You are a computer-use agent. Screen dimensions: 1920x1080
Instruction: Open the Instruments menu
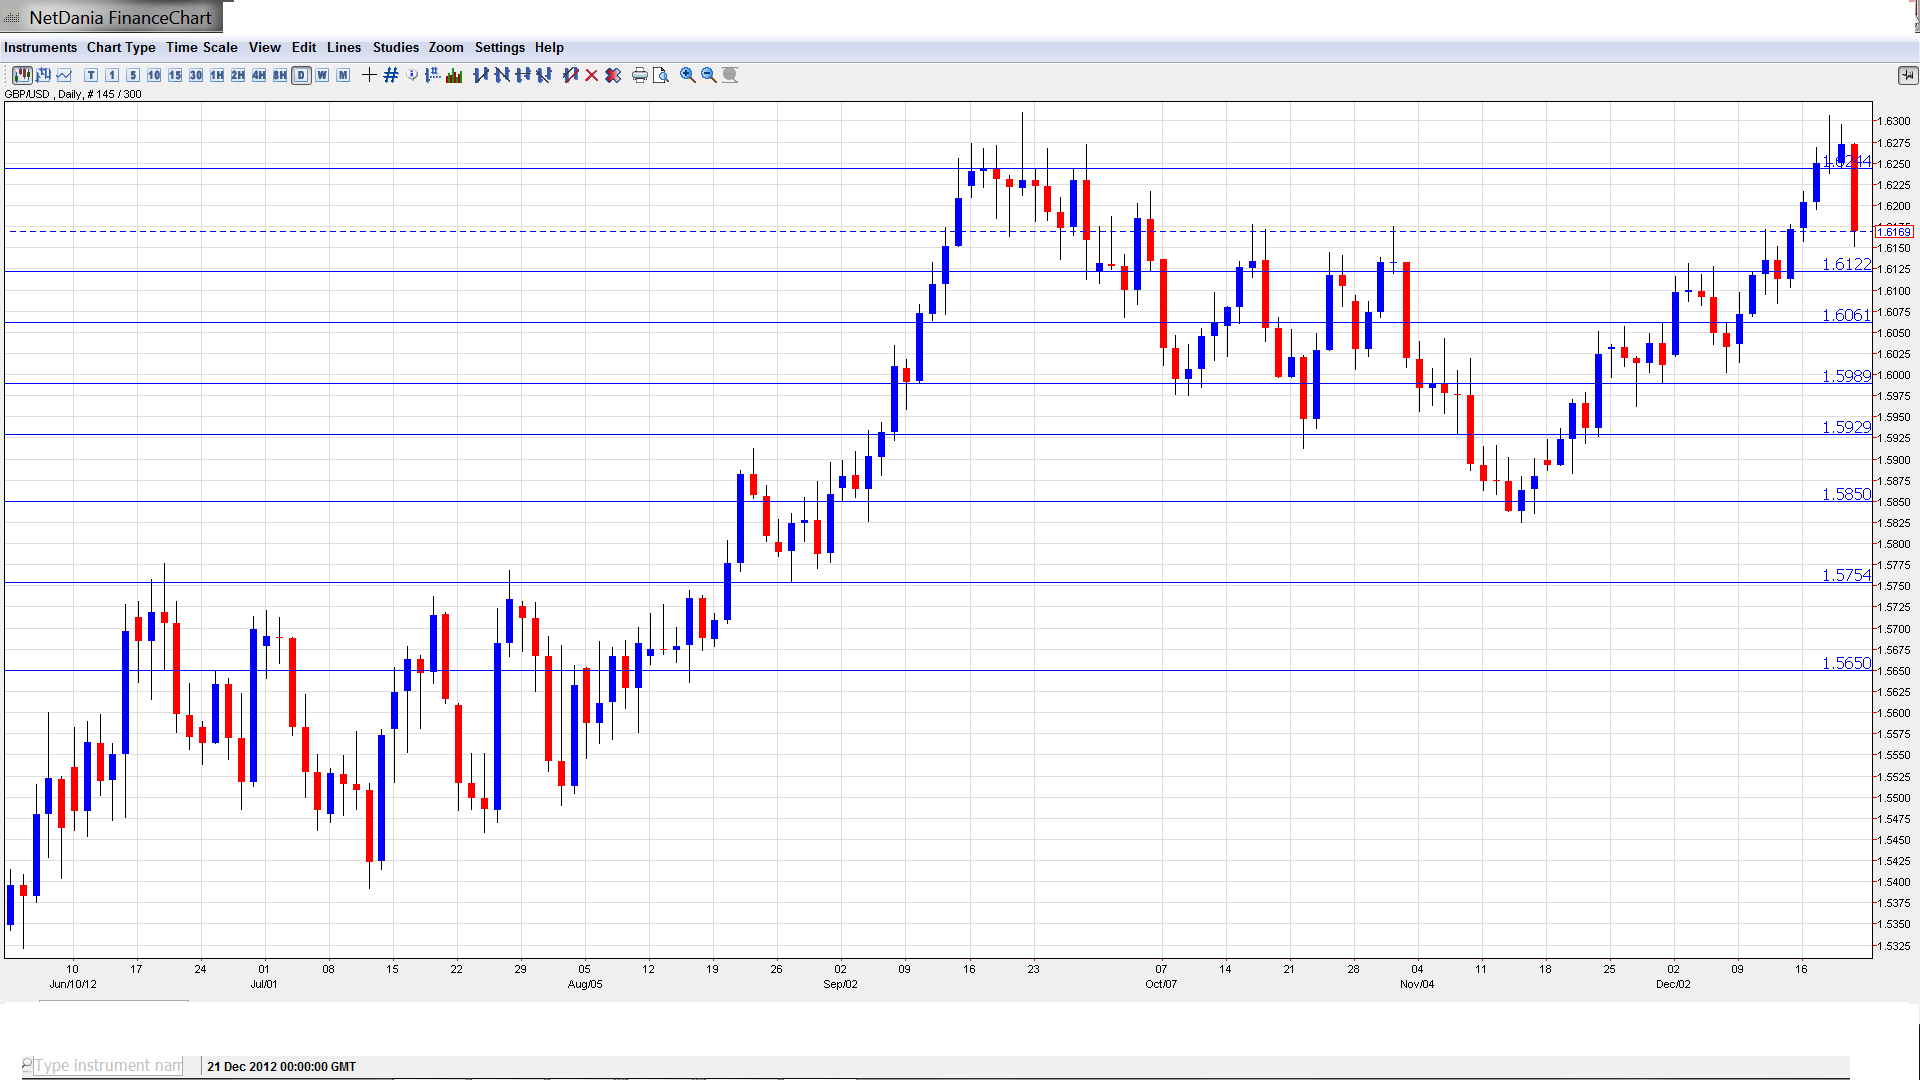coord(40,47)
